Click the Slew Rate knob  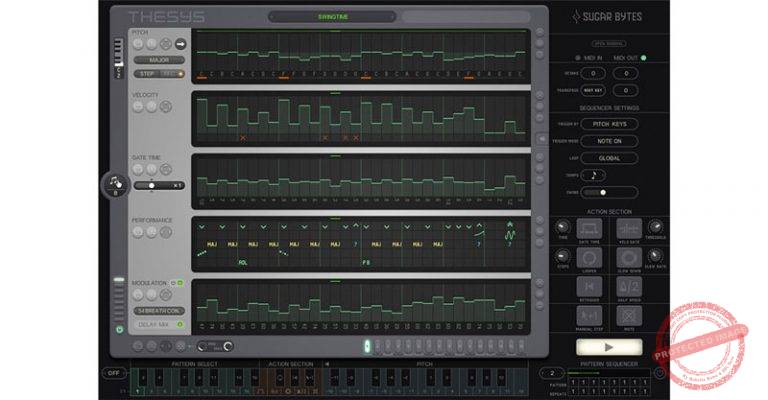tap(655, 256)
